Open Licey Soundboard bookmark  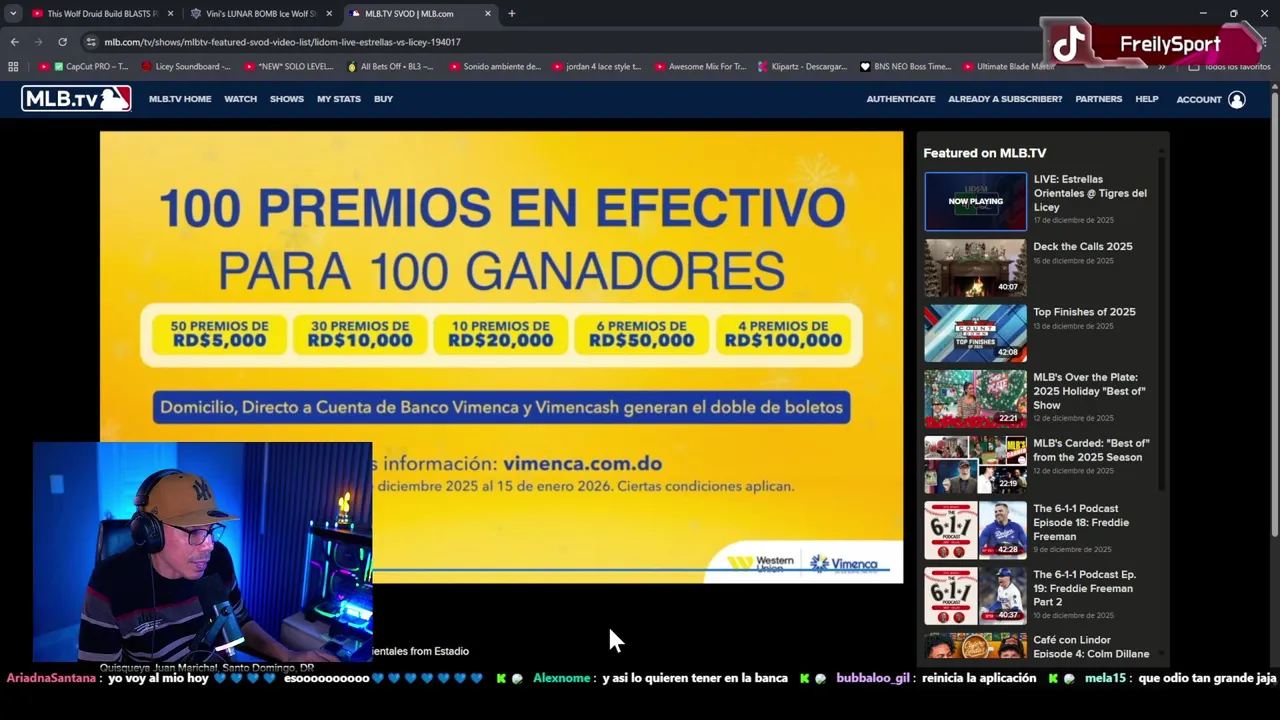186,67
